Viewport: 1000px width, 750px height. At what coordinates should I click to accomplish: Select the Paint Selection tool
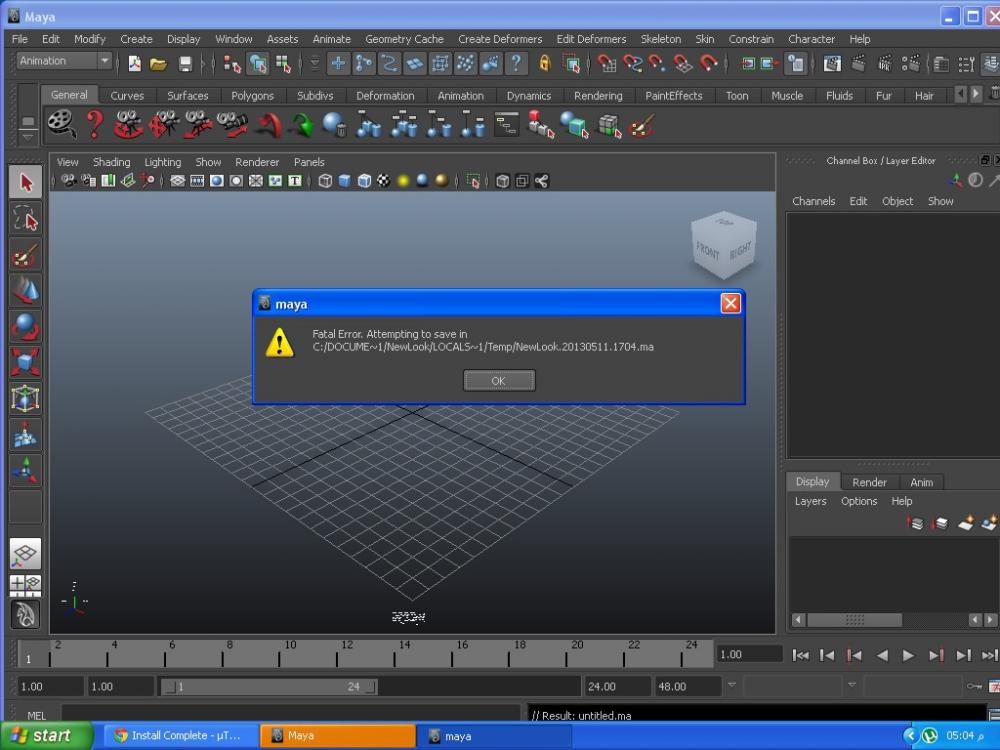click(26, 254)
